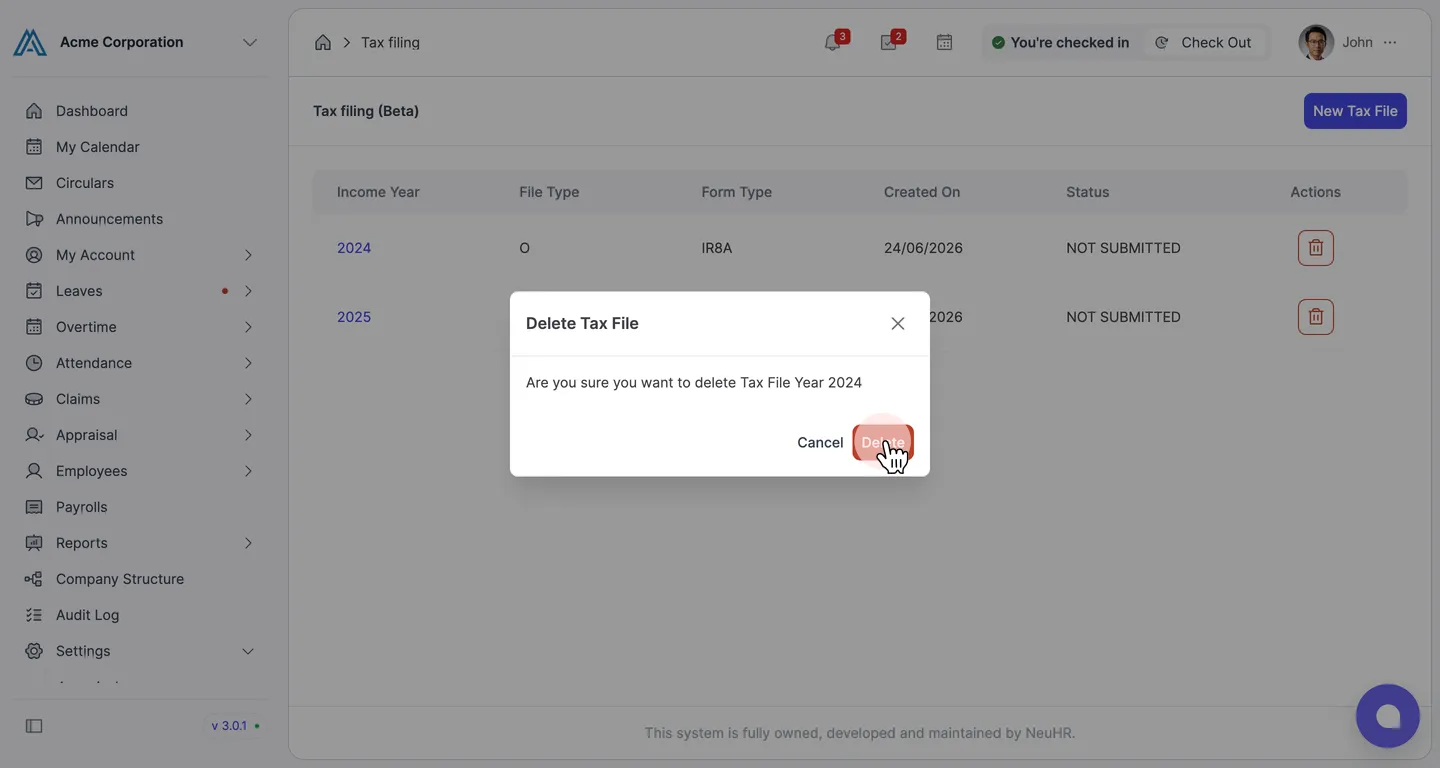Open the notifications bell icon
Screen dimensions: 1440x768
click(833, 42)
